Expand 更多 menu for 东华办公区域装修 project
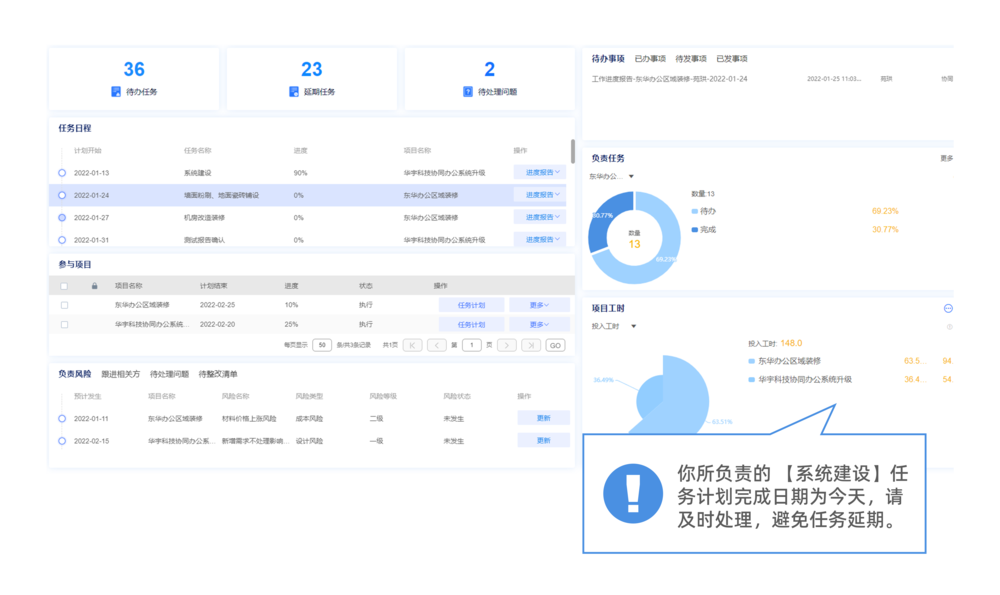This screenshot has width=1000, height=595. tap(539, 305)
